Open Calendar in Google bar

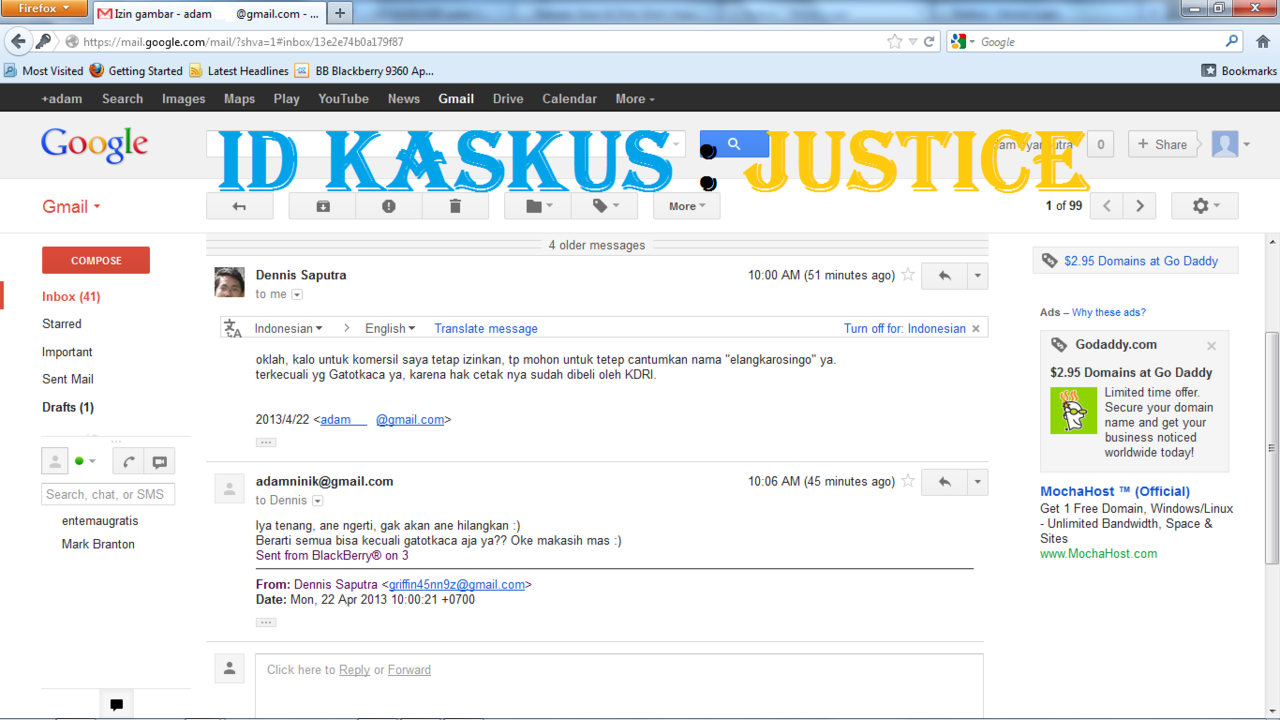tap(569, 99)
